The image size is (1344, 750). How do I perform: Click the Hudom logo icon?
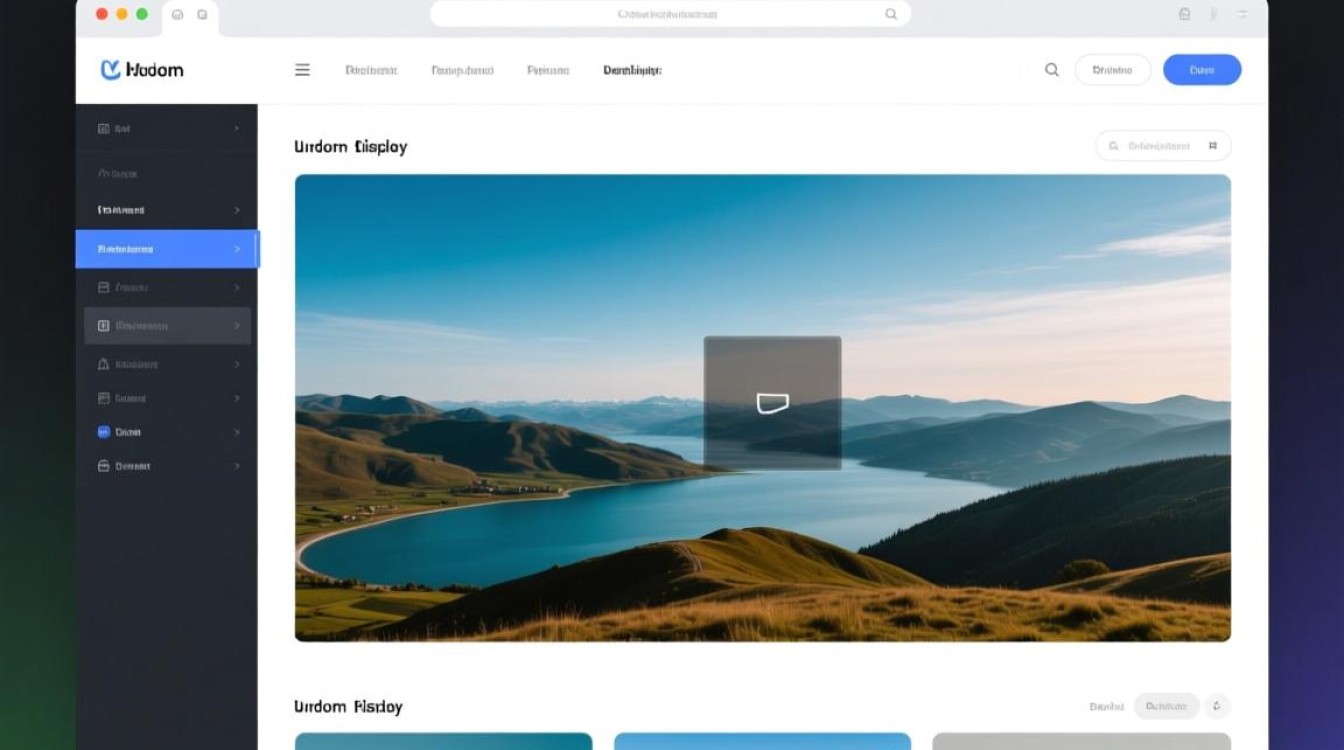[x=111, y=70]
